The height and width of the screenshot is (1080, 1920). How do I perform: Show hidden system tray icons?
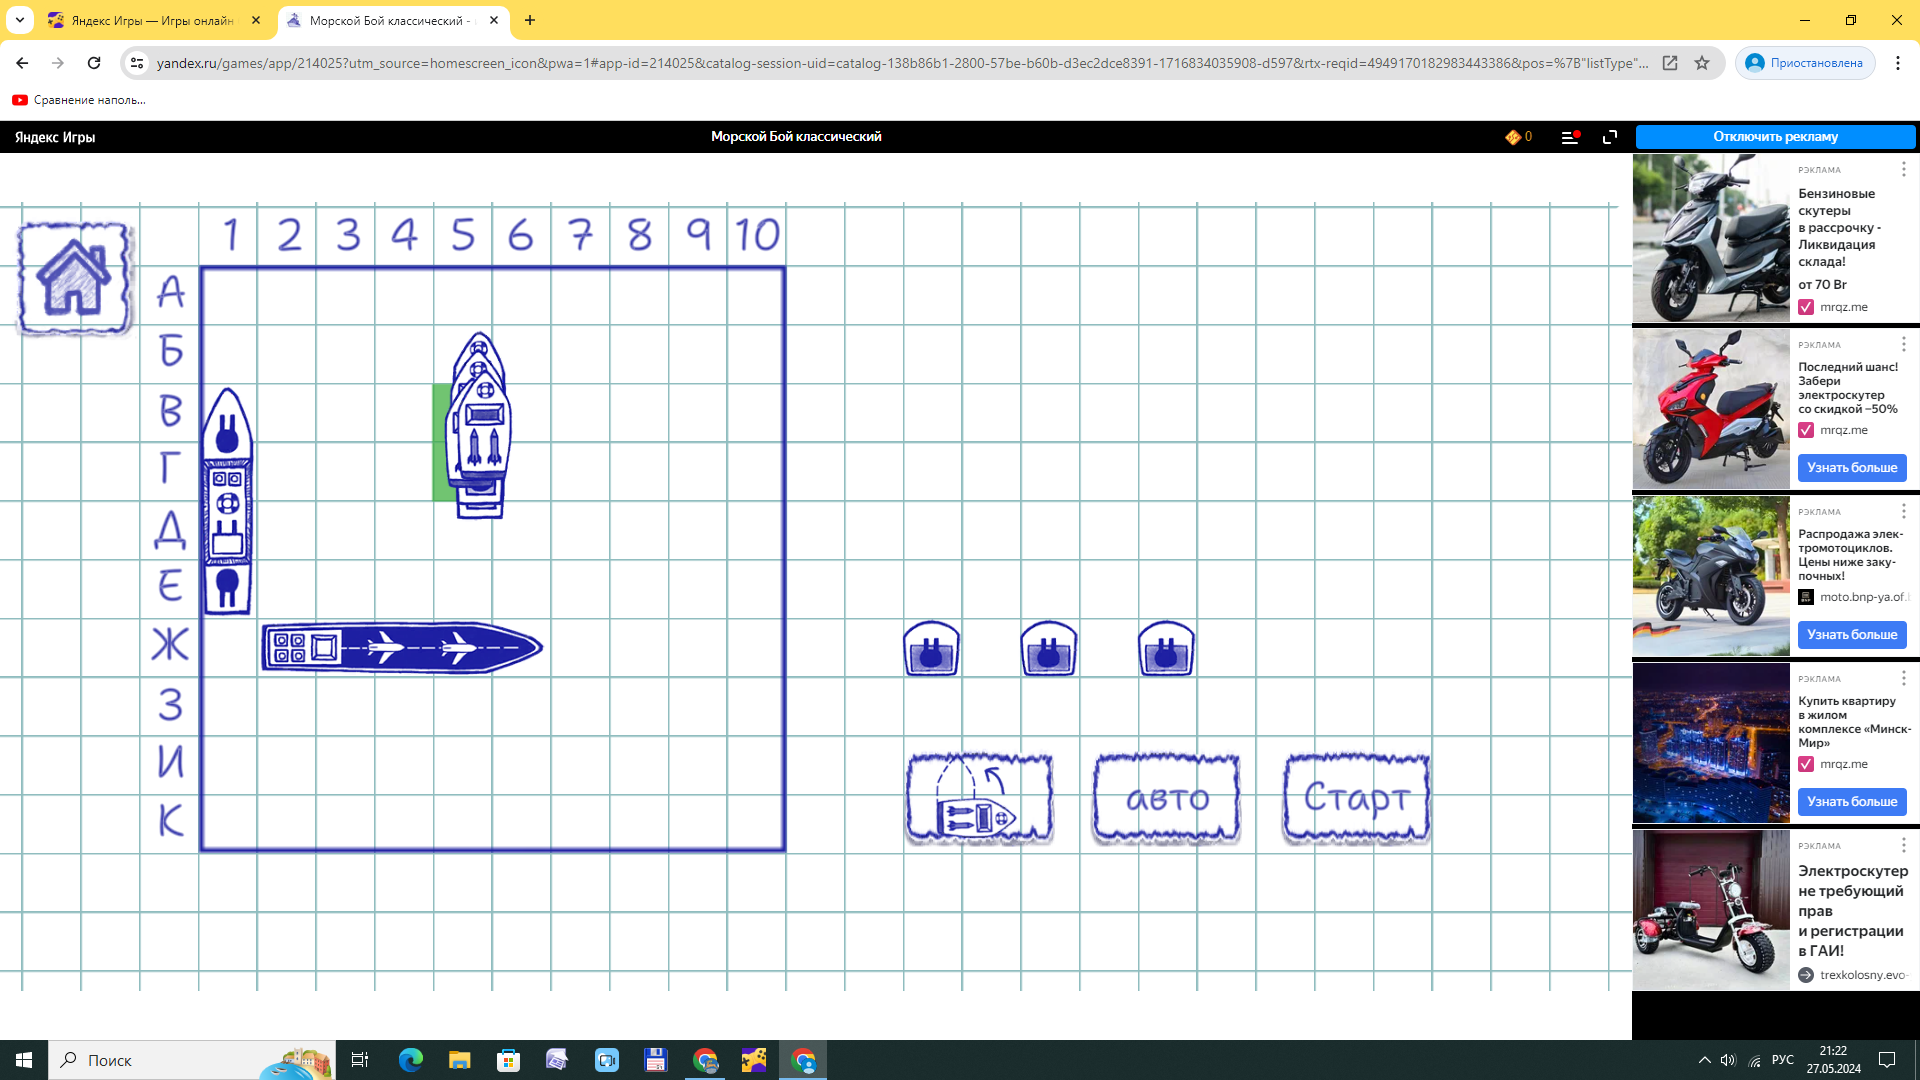[x=1704, y=1060]
